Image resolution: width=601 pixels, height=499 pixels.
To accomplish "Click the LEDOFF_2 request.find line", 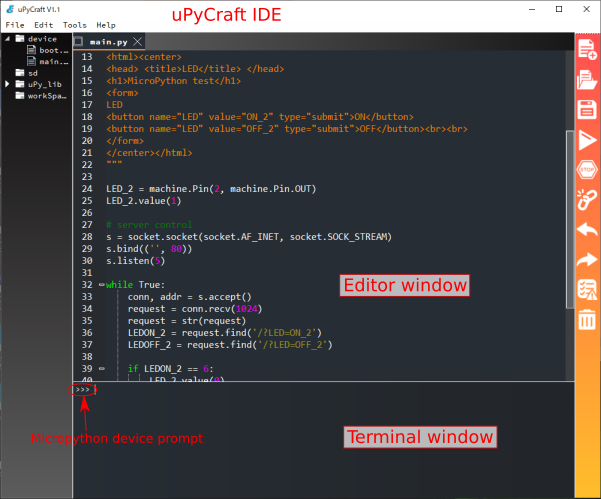I will pos(230,345).
